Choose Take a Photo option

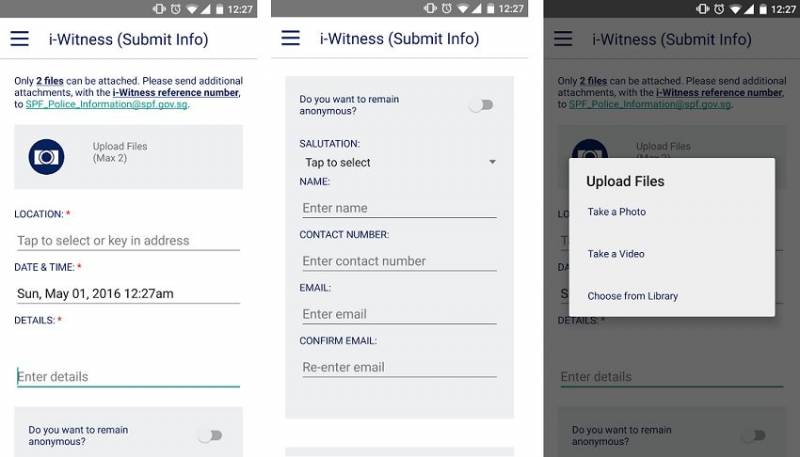tap(617, 212)
